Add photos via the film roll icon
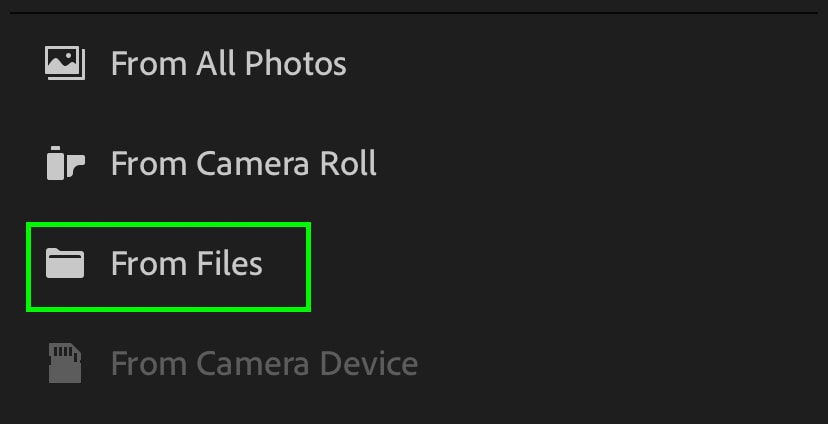 click(65, 163)
